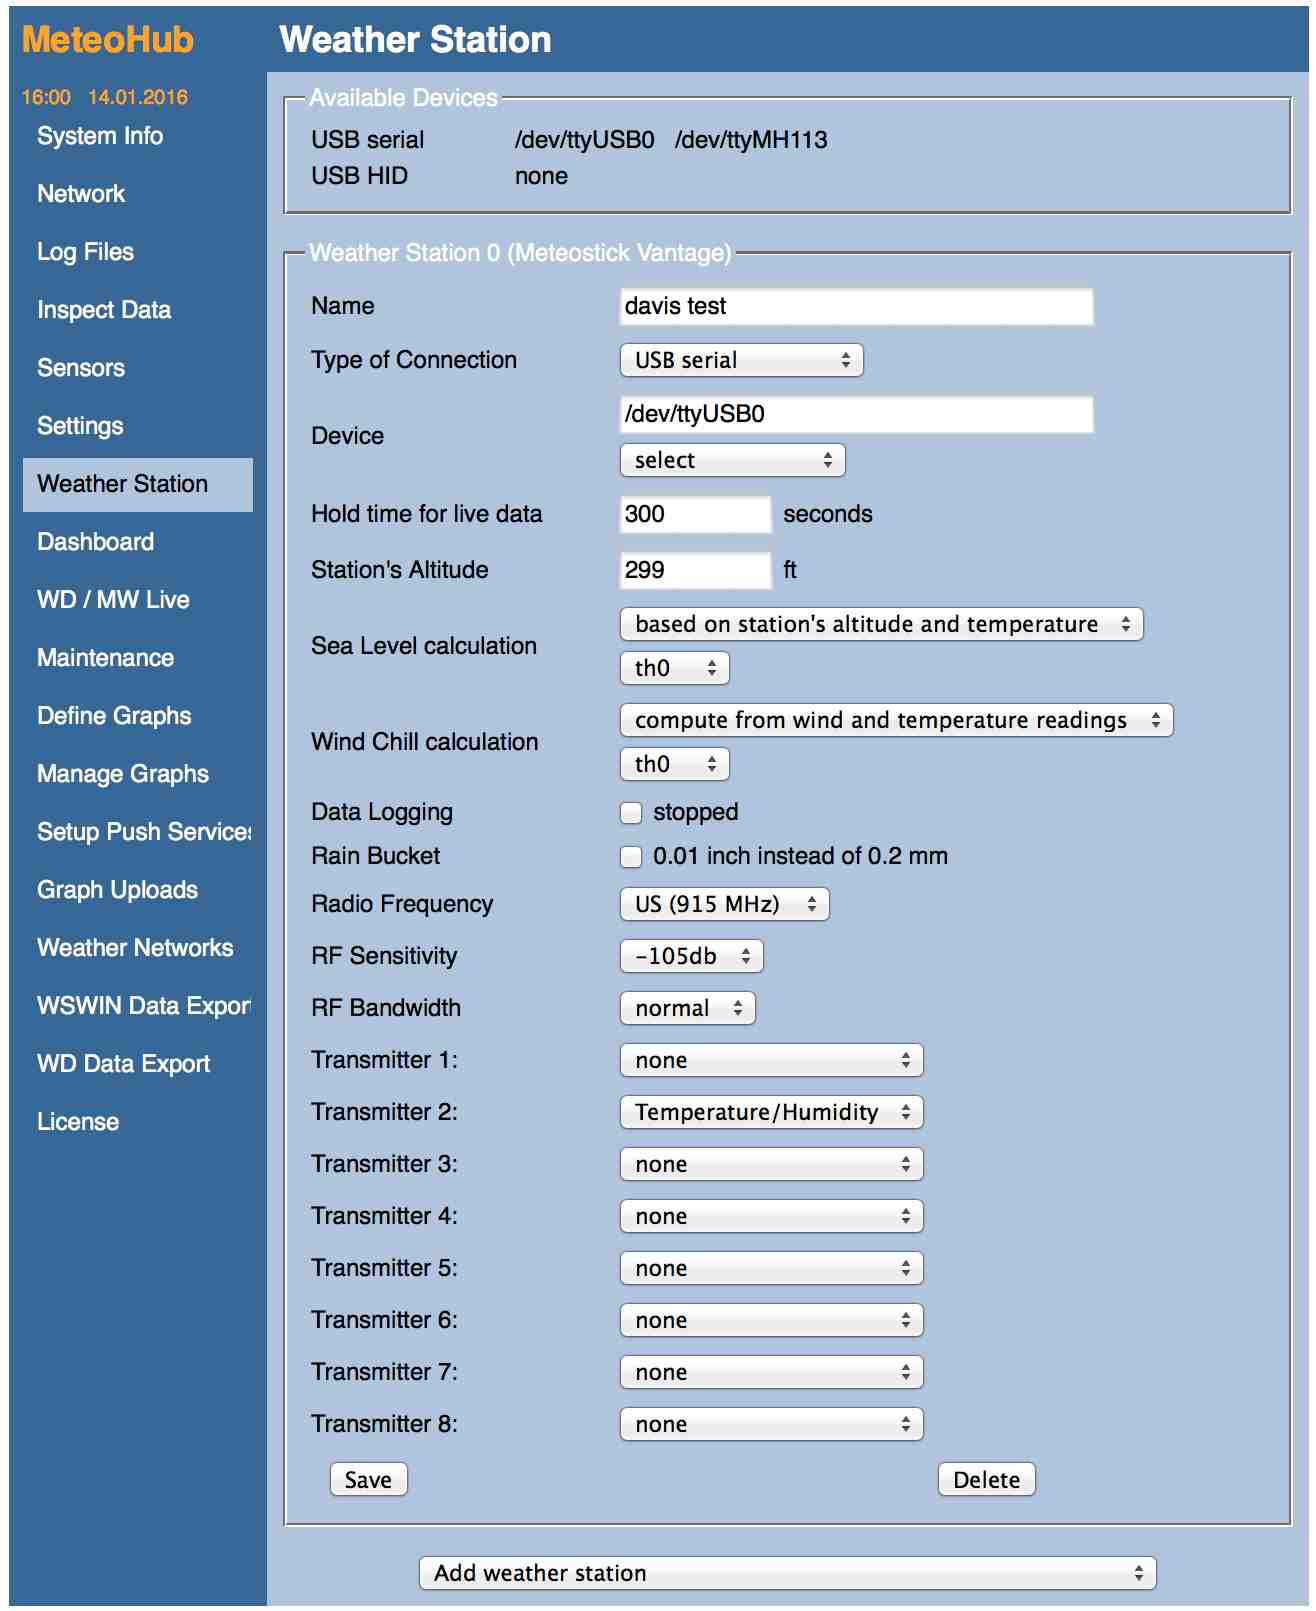Enable the Rain Bucket 0.01 inch checkbox

631,857
